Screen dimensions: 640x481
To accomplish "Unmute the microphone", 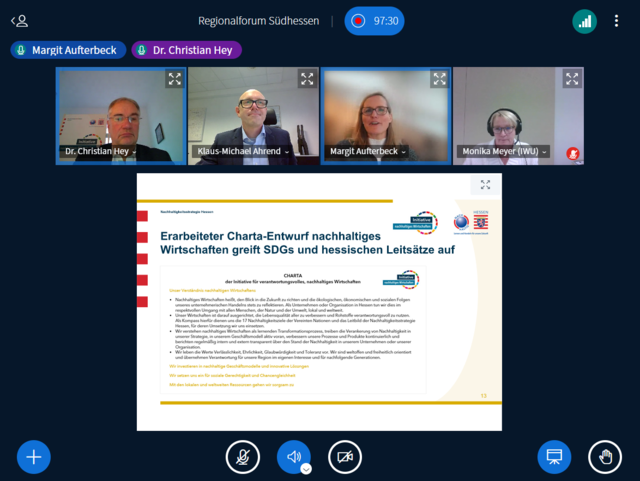I will pyautogui.click(x=242, y=457).
